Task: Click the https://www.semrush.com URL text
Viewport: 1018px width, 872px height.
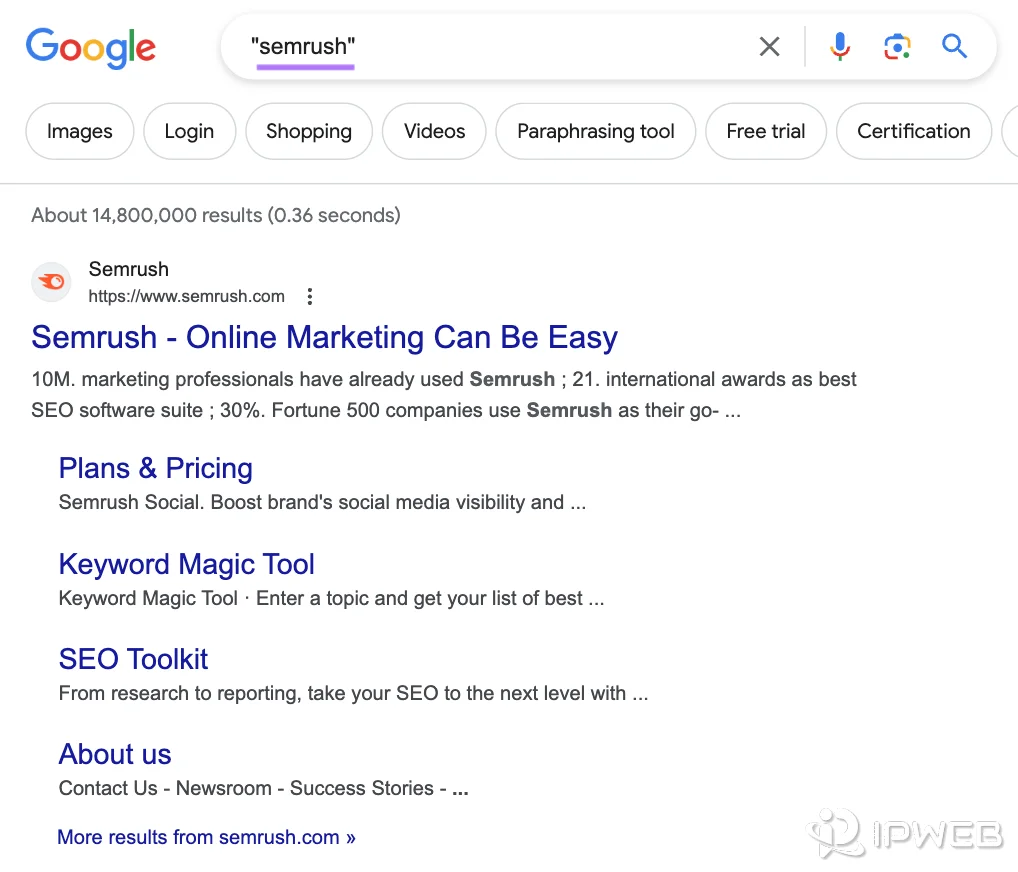Action: click(186, 296)
